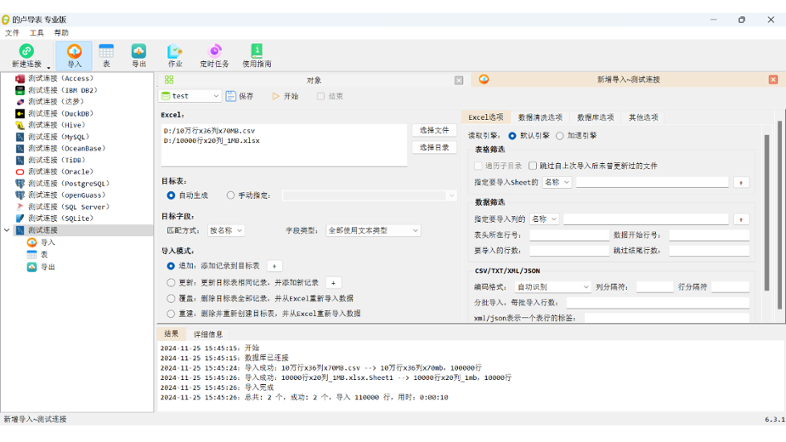Select 测试连接 (SQLite) connection
Viewport: 786px width, 442px height.
61,218
